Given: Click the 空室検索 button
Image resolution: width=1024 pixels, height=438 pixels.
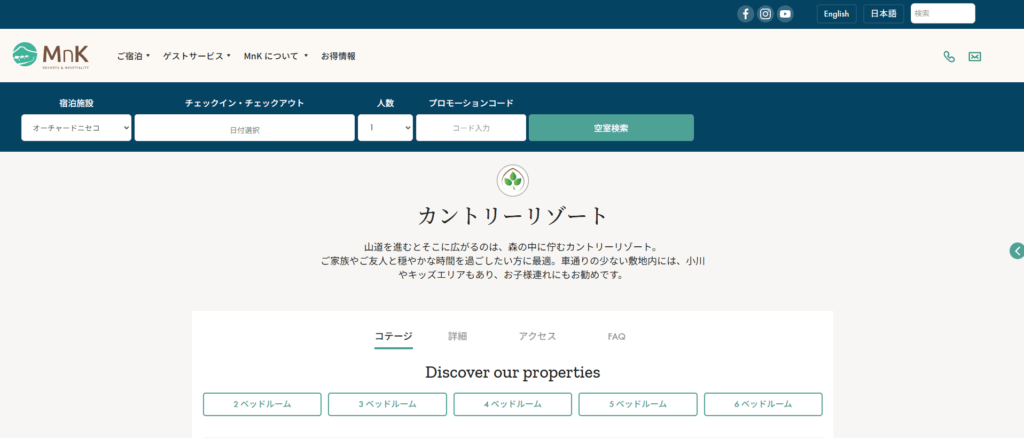Looking at the screenshot, I should tap(611, 128).
